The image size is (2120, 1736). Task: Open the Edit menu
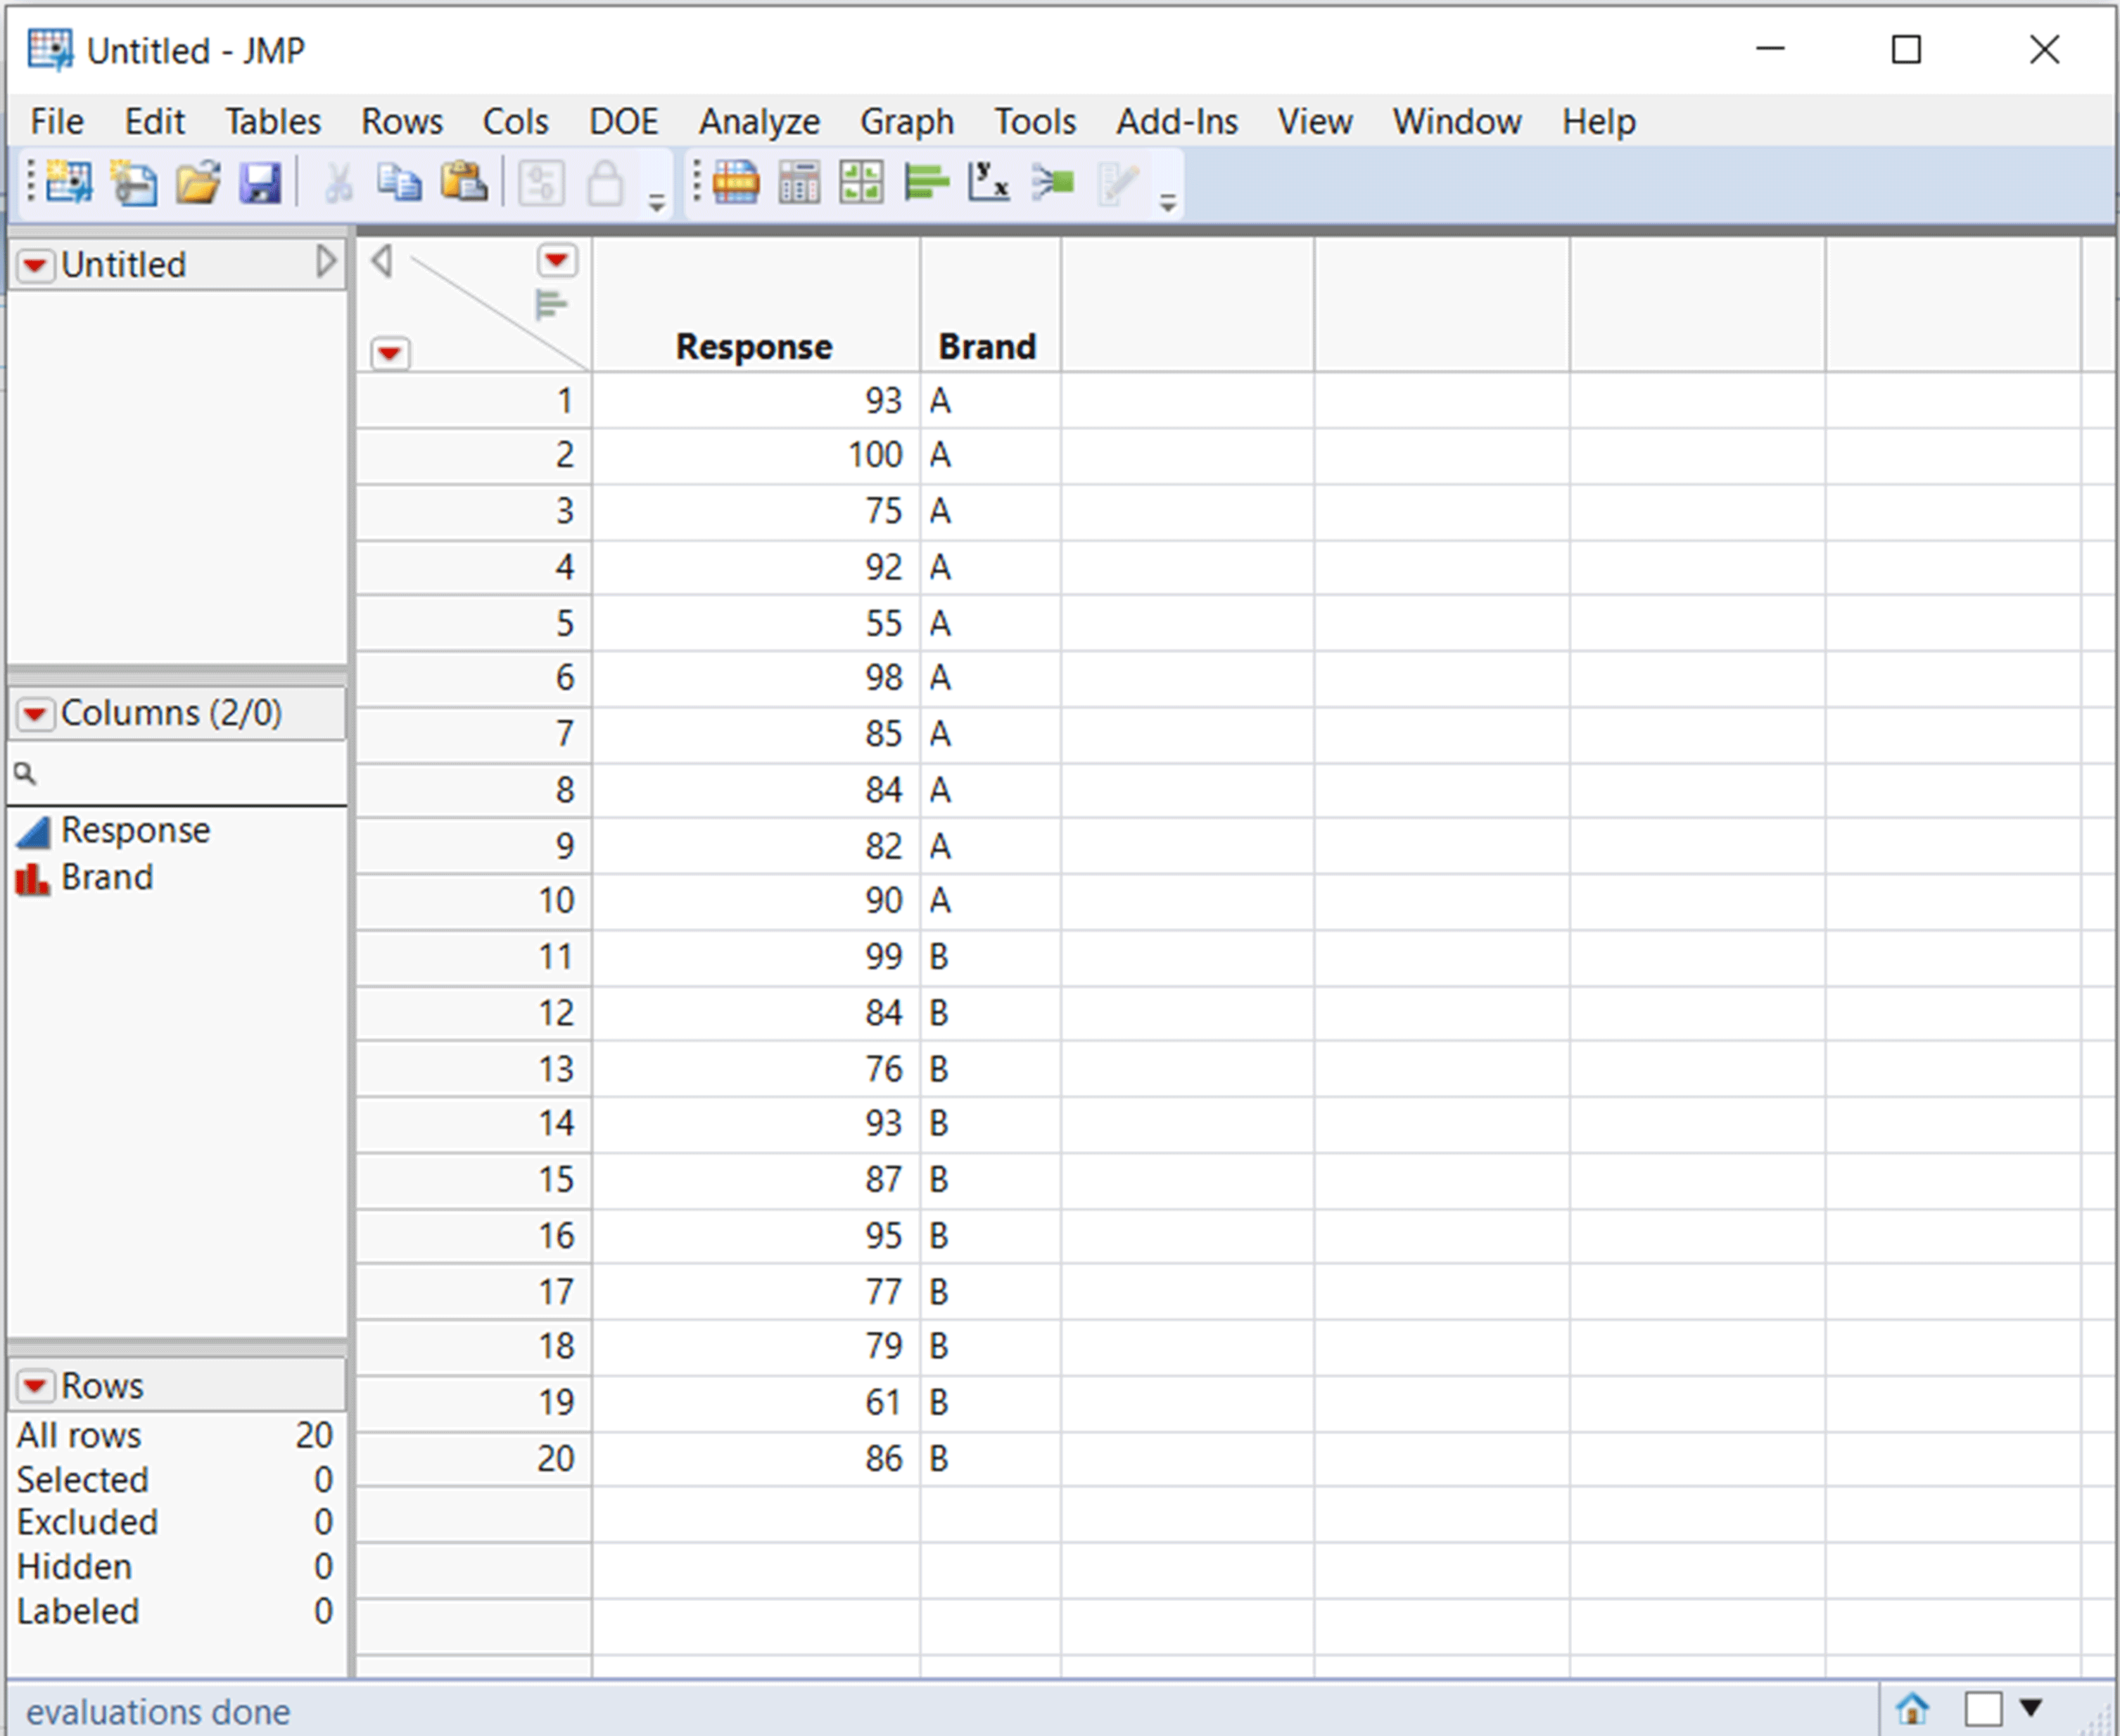[155, 122]
